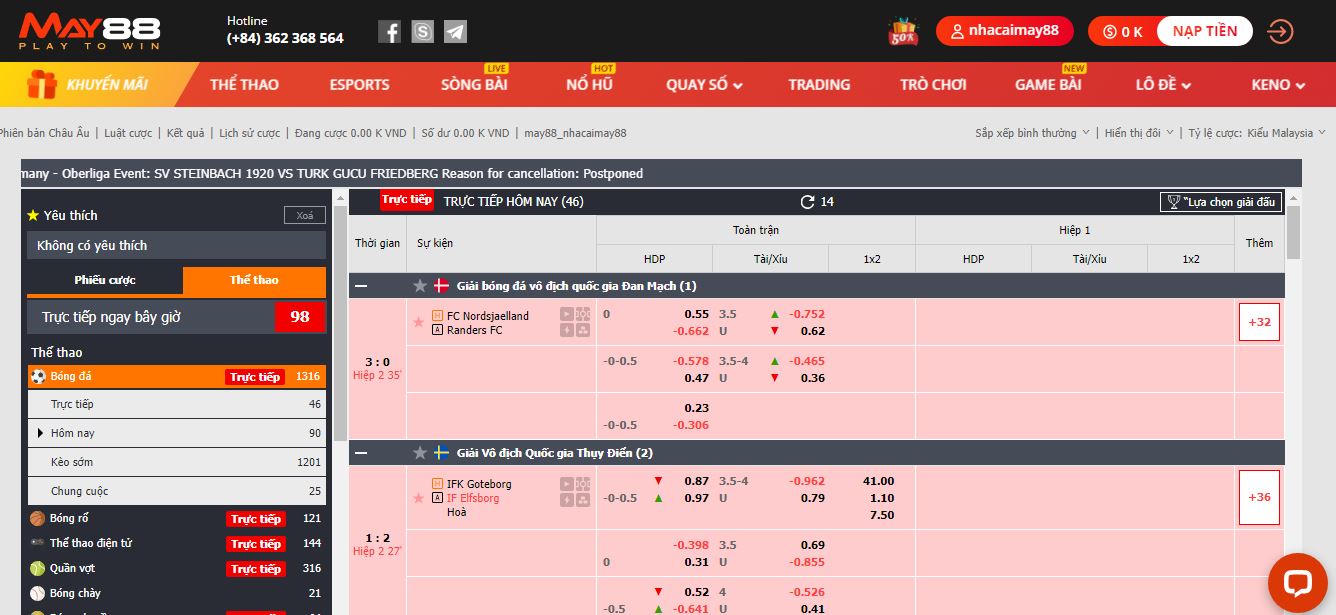1336x615 pixels.
Task: Click the Lựa chọn giải đấu button
Action: click(x=1220, y=202)
